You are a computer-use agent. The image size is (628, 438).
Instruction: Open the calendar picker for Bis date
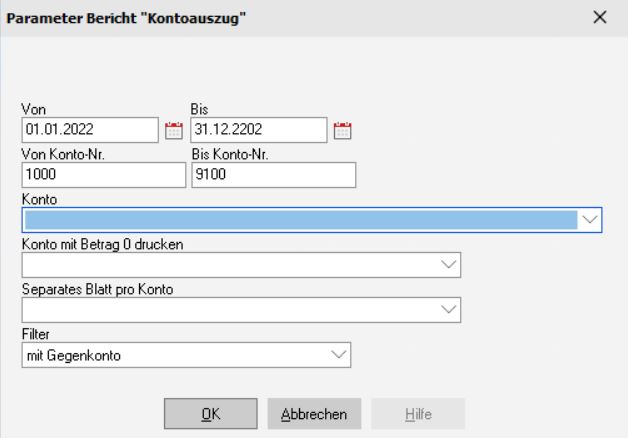click(x=343, y=130)
